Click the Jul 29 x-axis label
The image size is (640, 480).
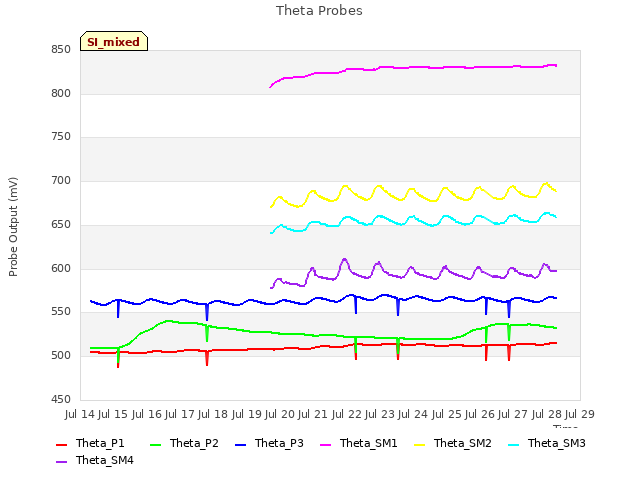(x=580, y=414)
